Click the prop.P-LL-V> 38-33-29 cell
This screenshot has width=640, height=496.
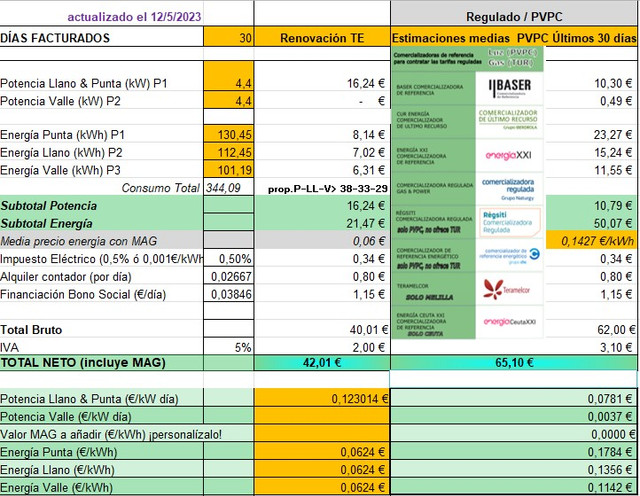(328, 189)
